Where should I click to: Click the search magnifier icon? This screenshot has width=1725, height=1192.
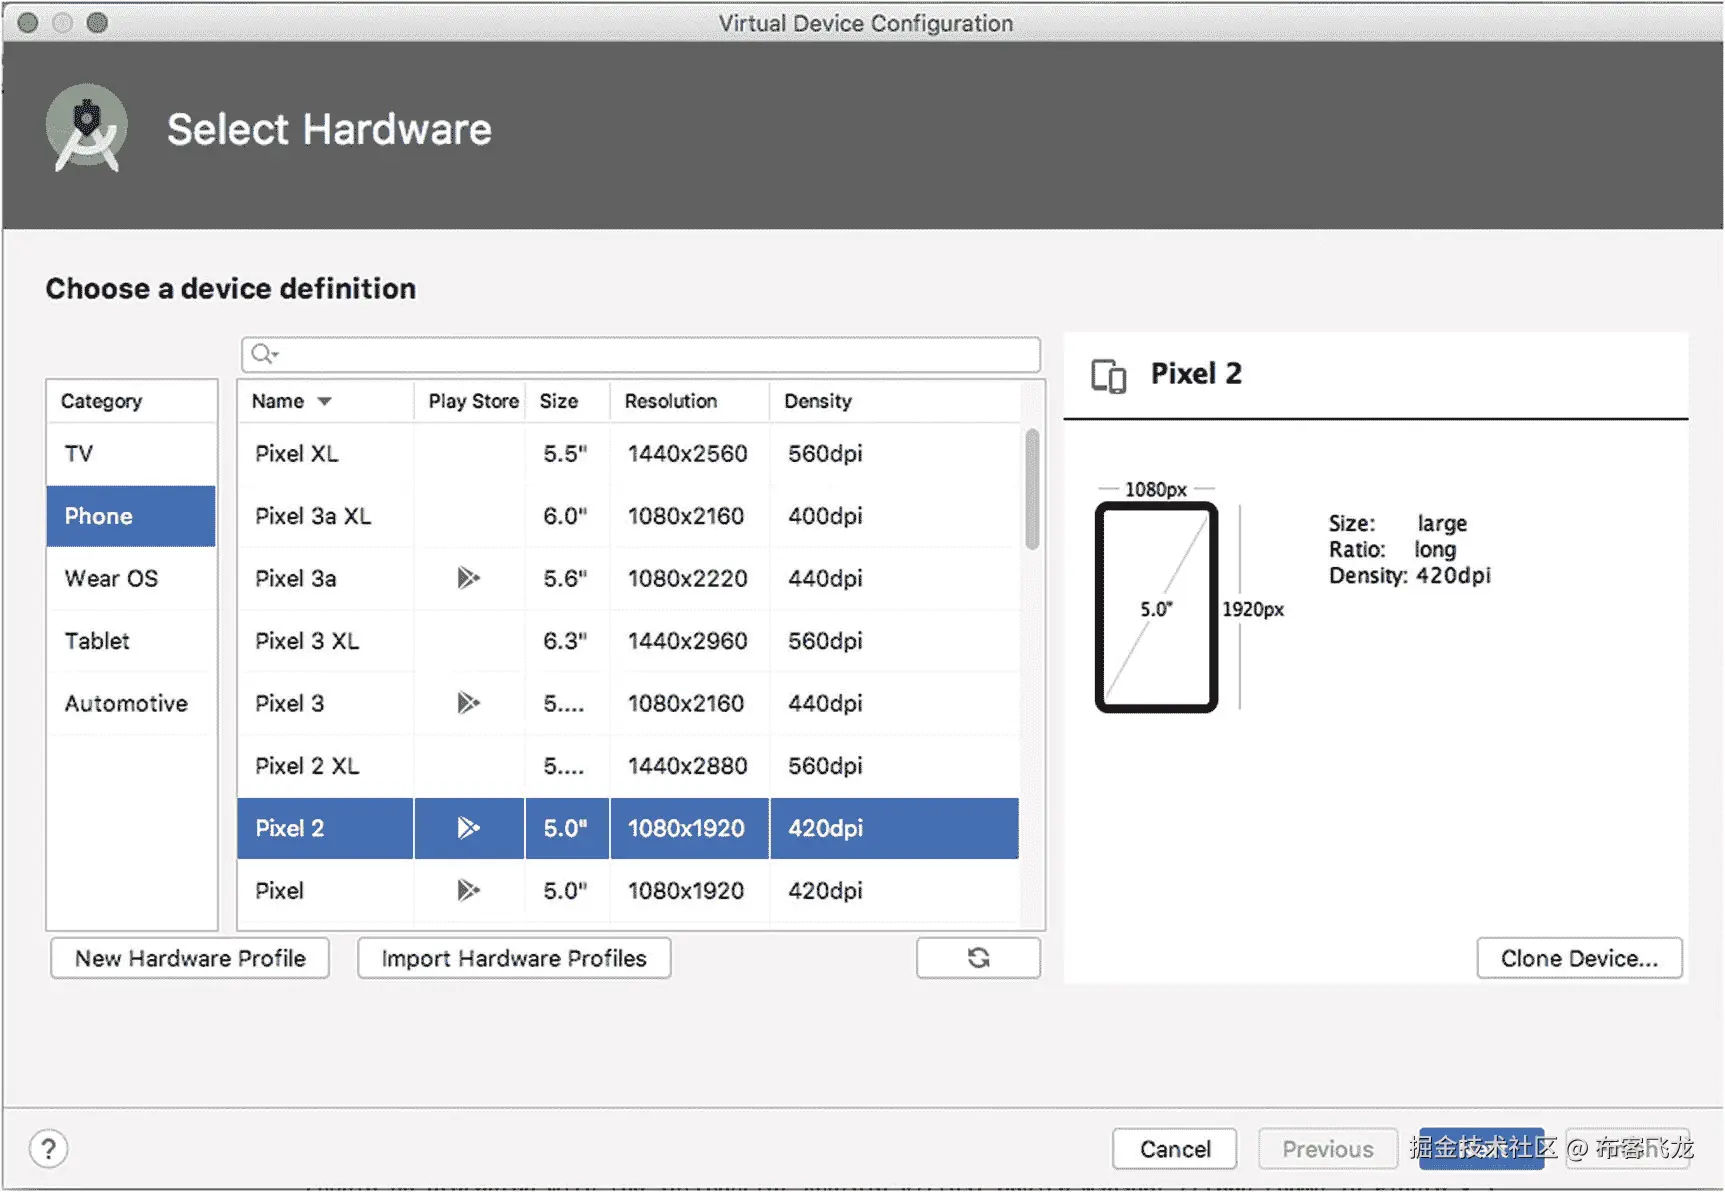tap(263, 354)
